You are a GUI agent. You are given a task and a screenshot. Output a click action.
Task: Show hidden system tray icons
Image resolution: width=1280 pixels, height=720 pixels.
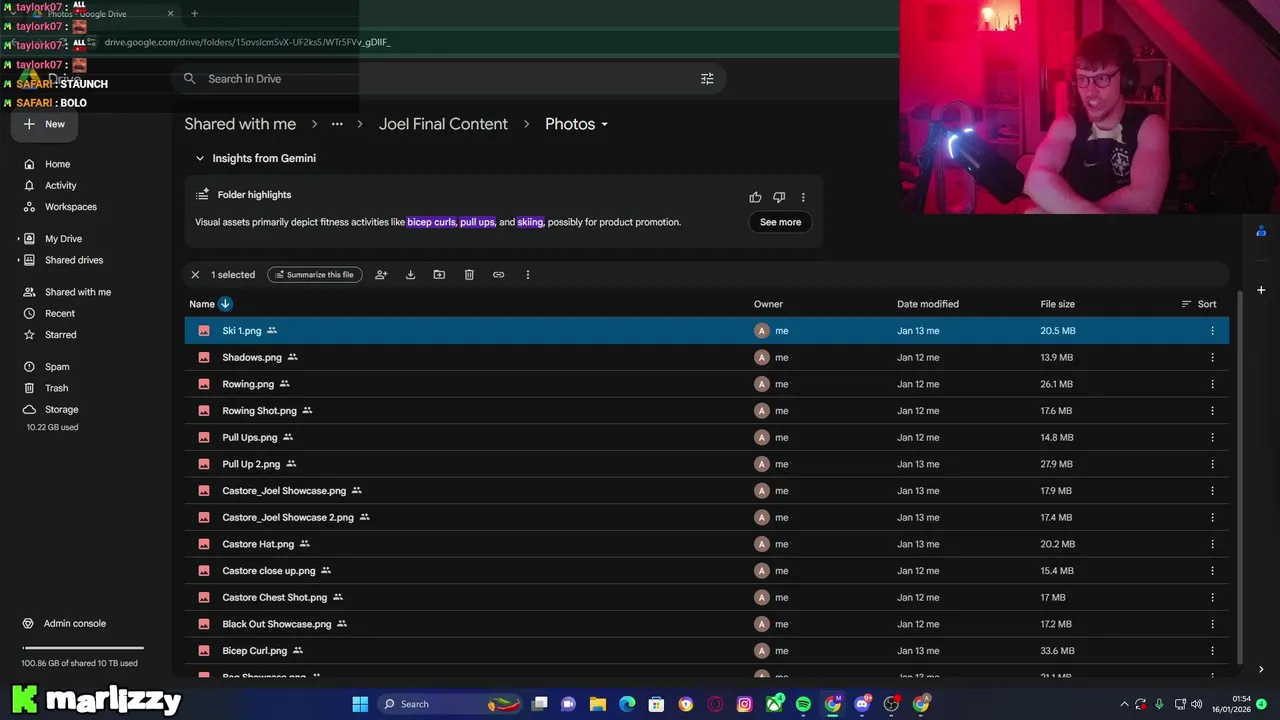1124,704
